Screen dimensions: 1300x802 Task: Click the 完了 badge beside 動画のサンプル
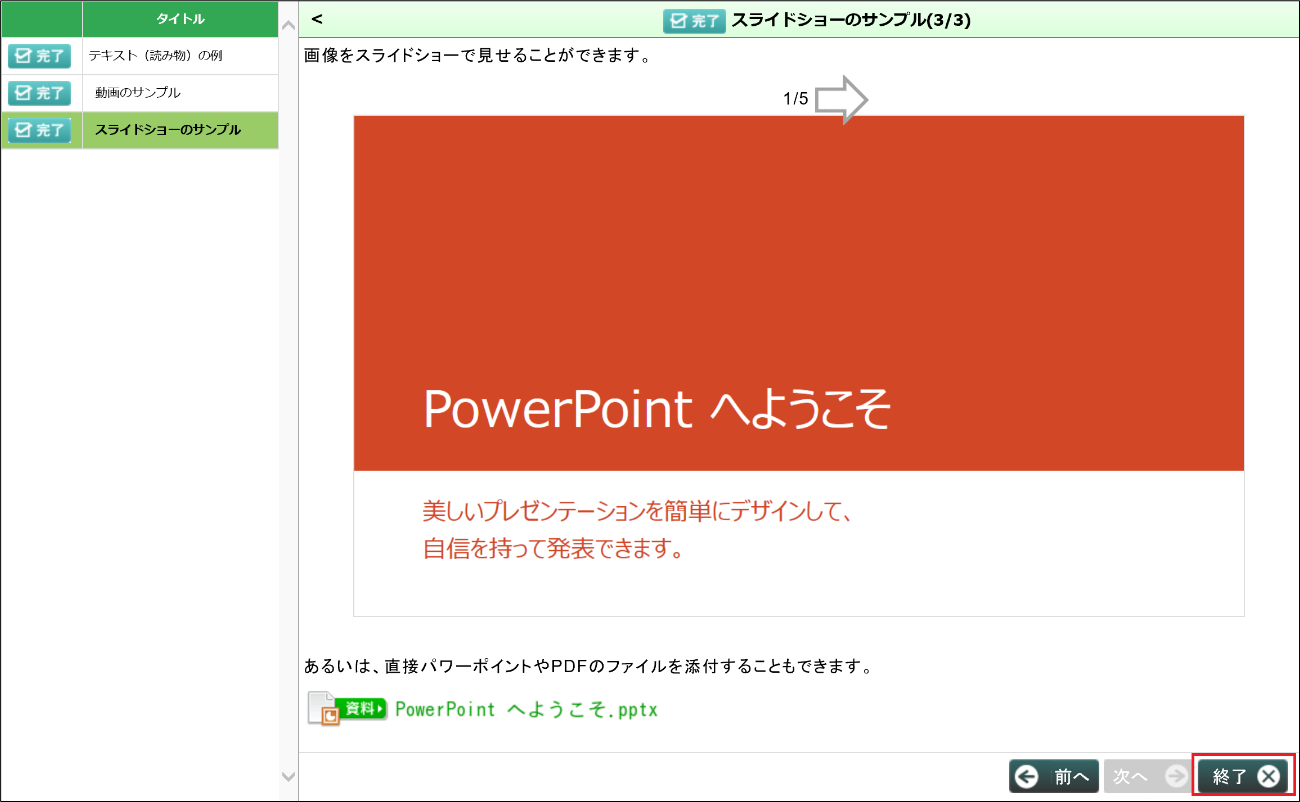40,93
